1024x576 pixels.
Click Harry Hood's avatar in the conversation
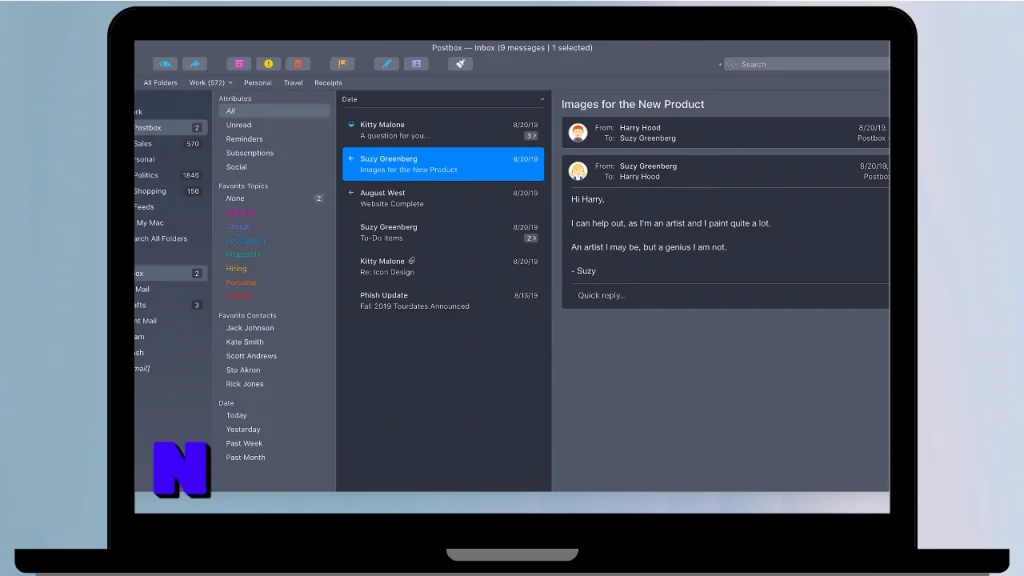tap(577, 133)
